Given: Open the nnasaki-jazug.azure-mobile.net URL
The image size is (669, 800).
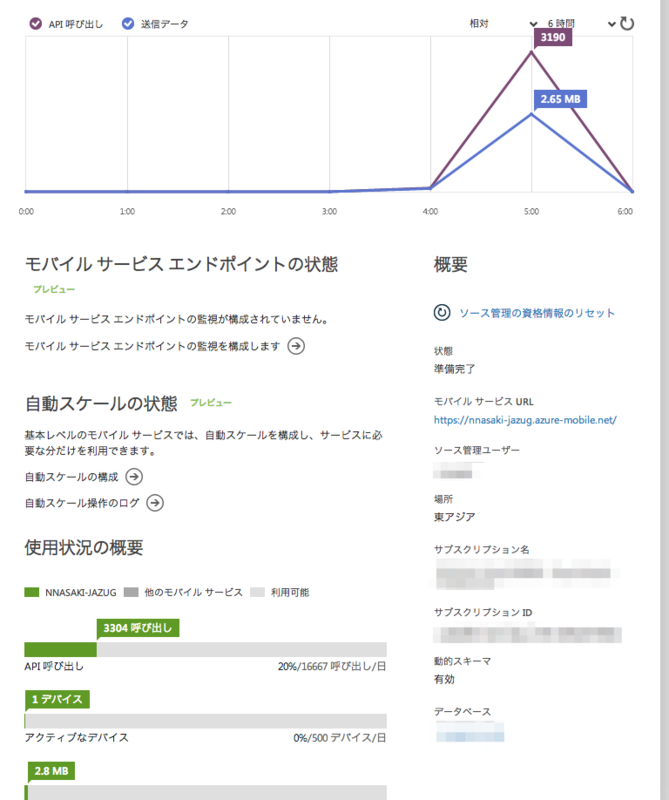Looking at the screenshot, I should point(525,420).
